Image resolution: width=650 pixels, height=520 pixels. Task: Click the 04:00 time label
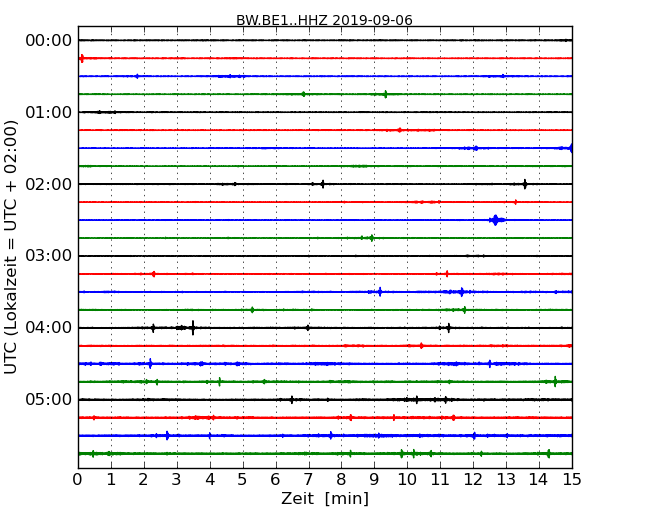tap(49, 328)
